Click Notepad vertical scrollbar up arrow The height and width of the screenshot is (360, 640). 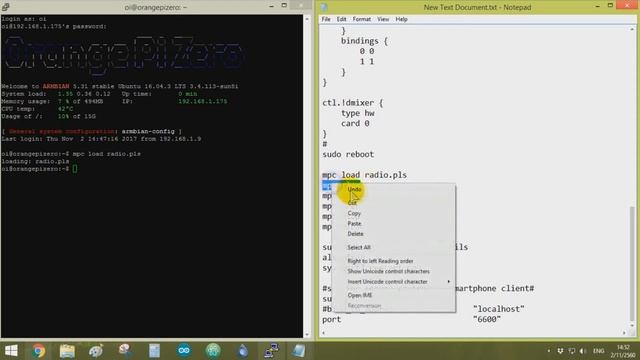(x=632, y=29)
